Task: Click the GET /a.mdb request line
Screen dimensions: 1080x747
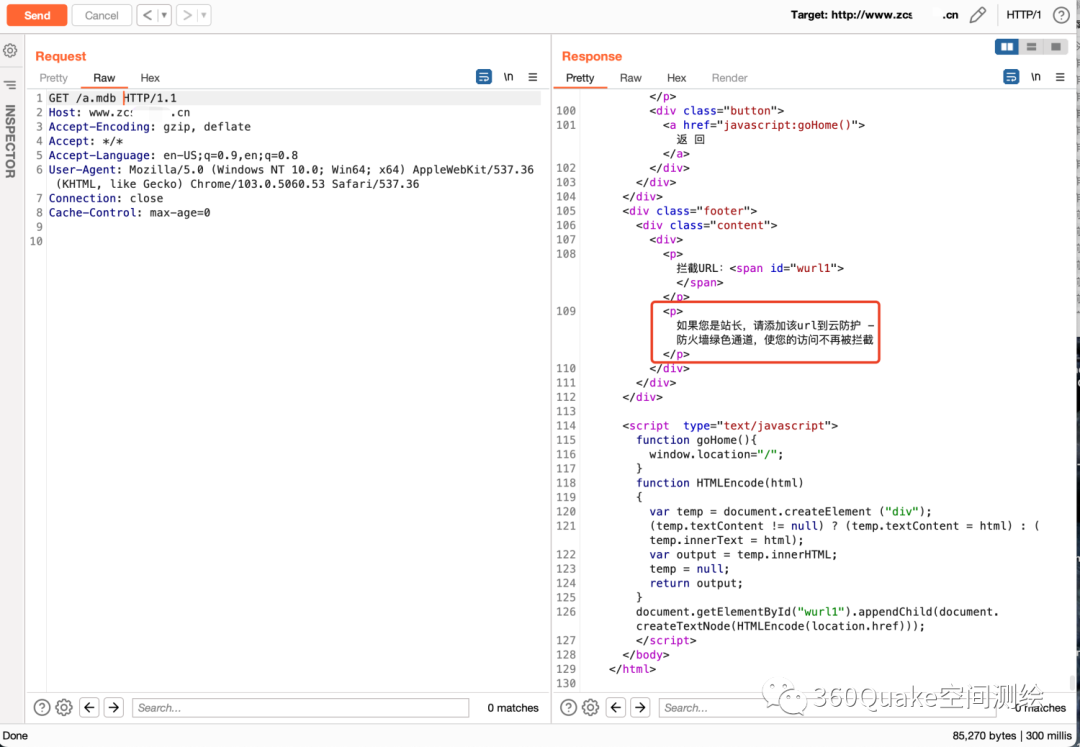Action: pos(112,98)
